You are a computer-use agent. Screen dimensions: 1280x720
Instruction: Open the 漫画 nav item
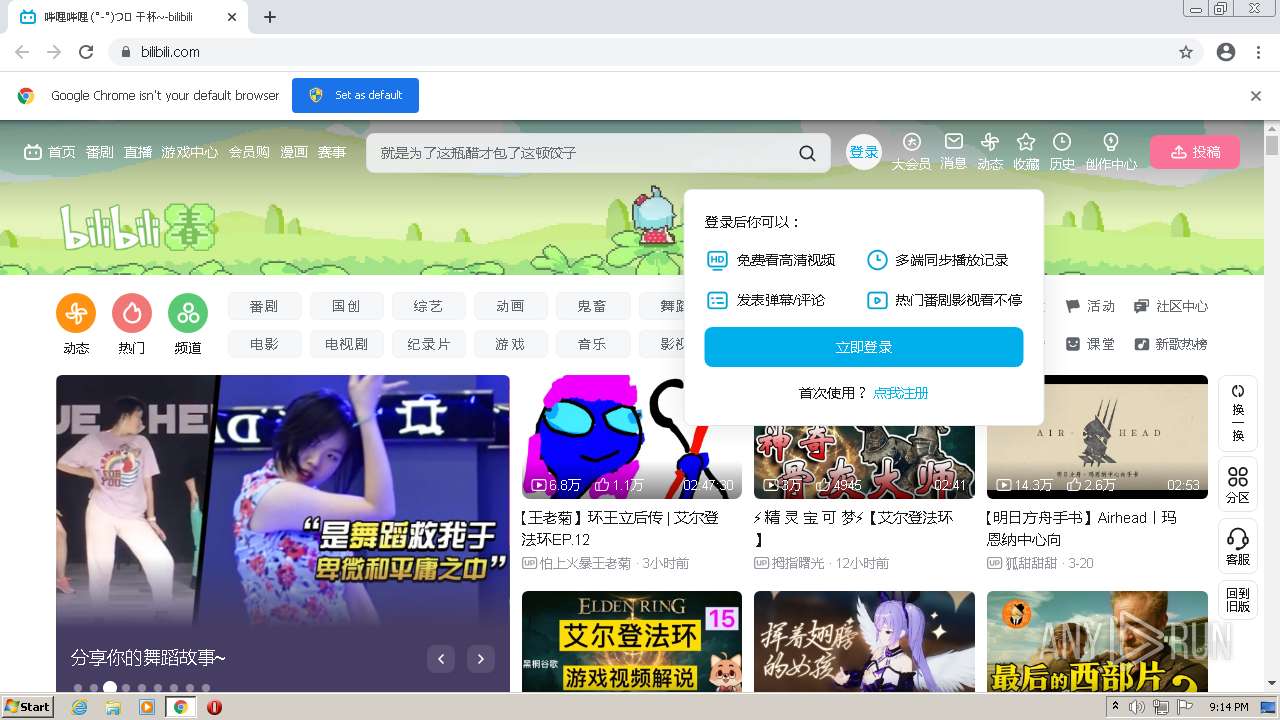[x=294, y=152]
